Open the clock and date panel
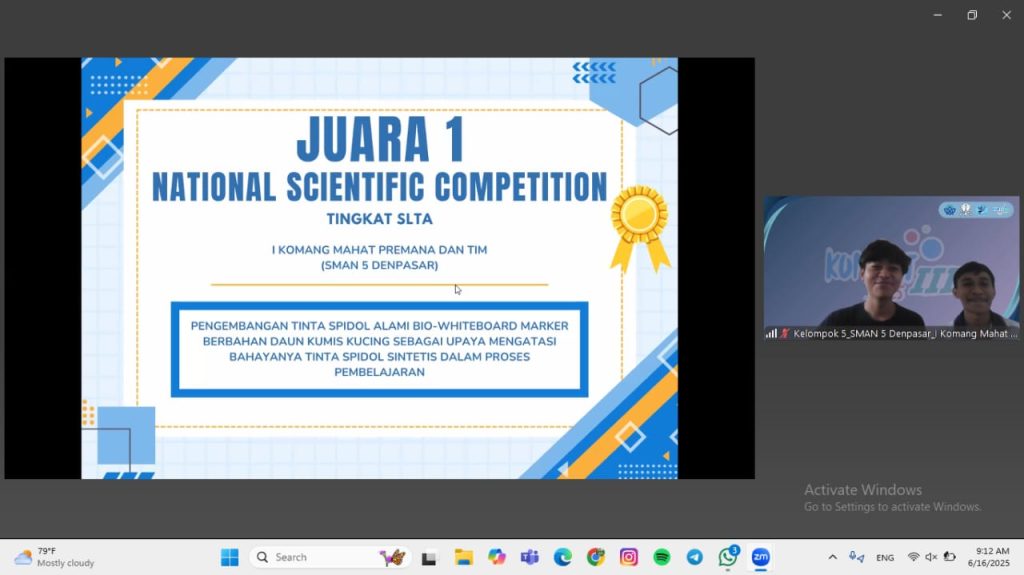 click(992, 557)
